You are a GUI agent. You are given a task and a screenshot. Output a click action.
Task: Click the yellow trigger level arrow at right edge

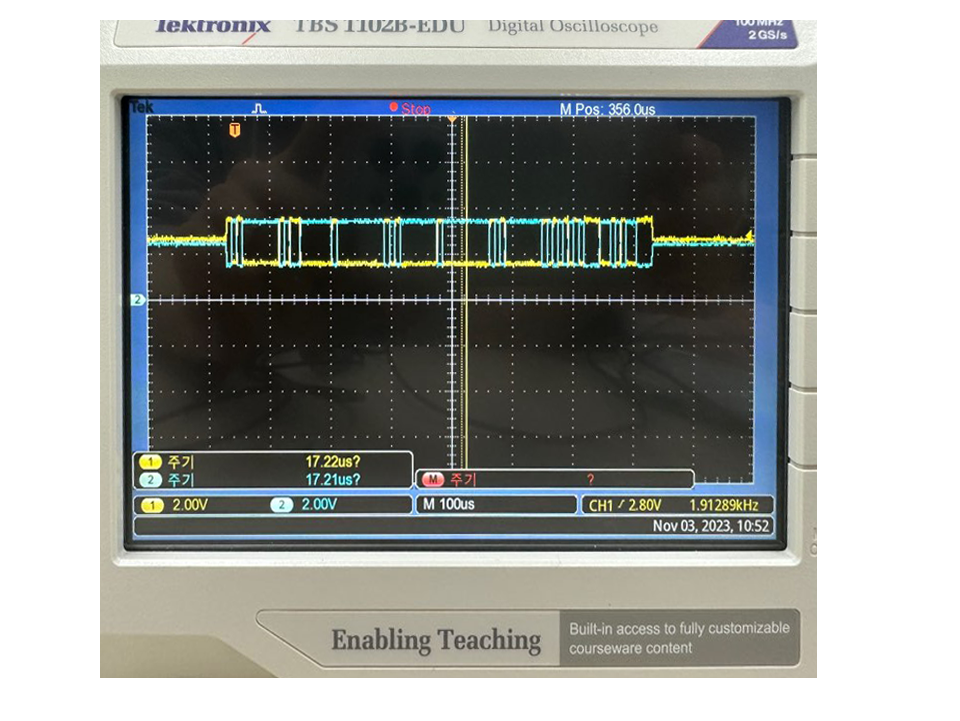[749, 236]
